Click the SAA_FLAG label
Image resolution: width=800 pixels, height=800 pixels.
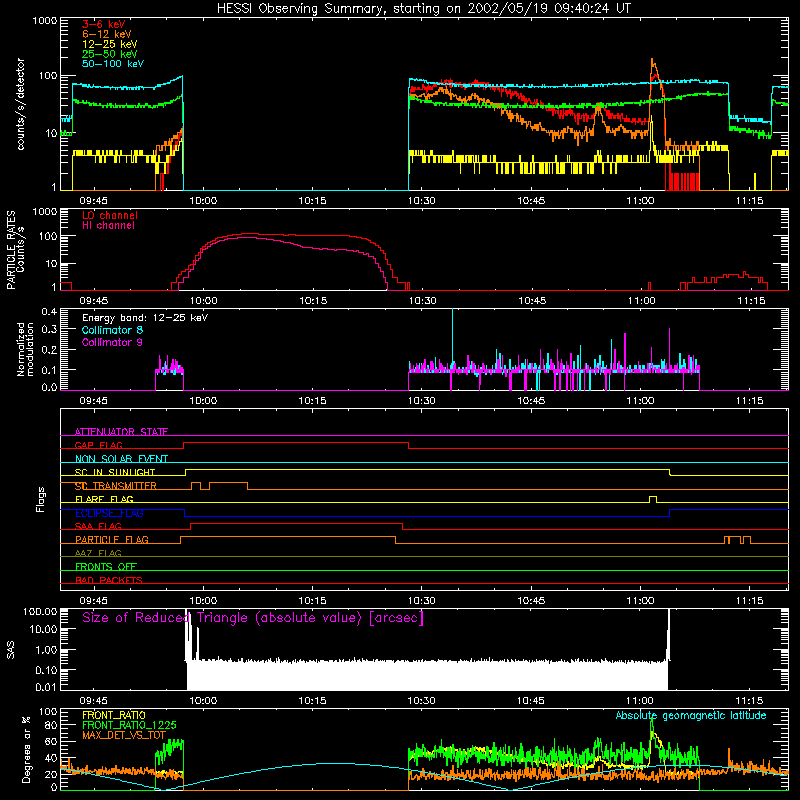[98, 526]
